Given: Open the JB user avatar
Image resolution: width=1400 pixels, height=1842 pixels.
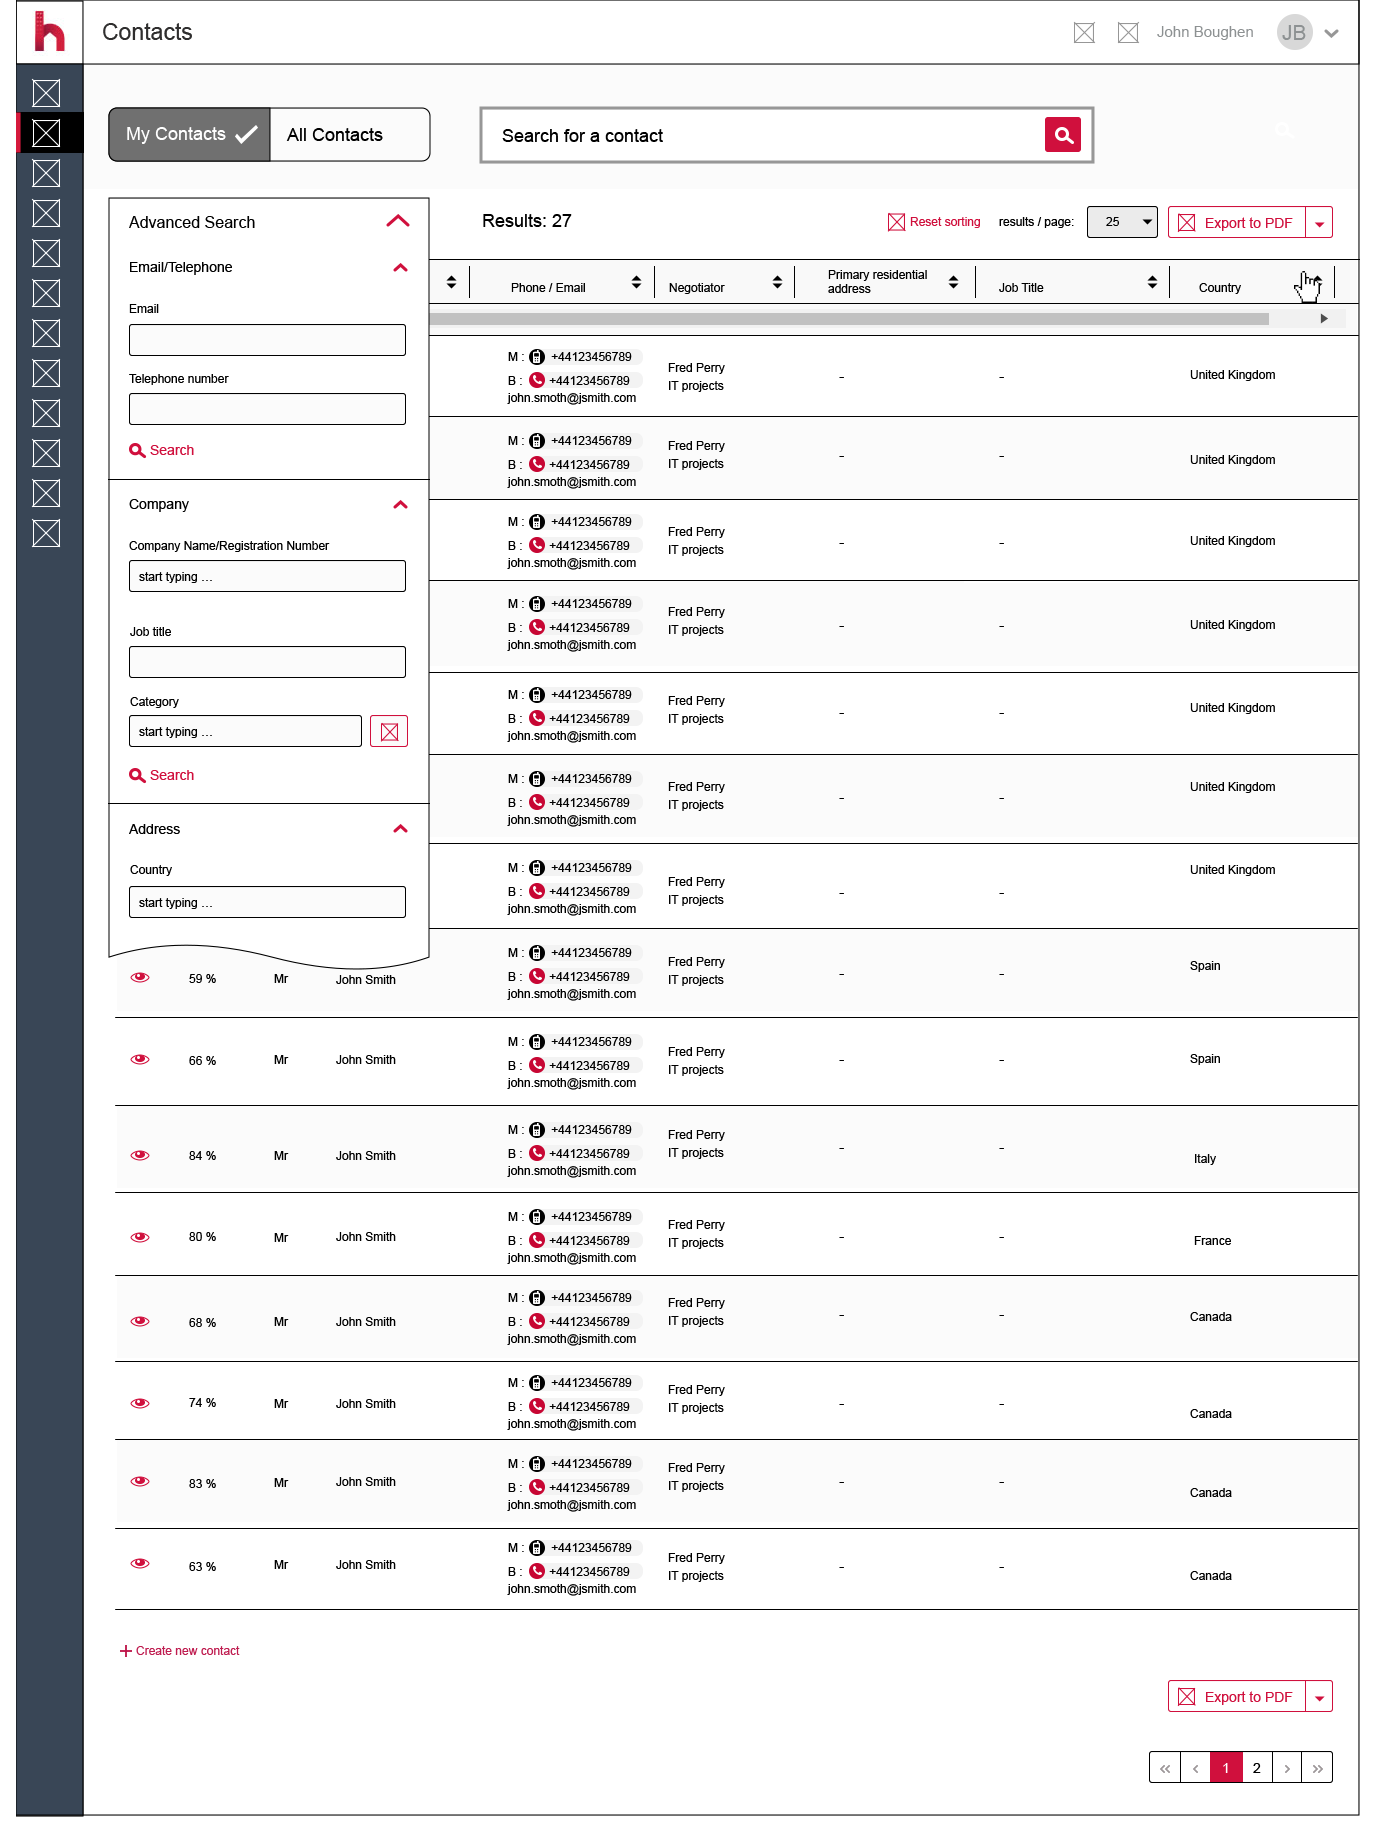Looking at the screenshot, I should coord(1294,32).
